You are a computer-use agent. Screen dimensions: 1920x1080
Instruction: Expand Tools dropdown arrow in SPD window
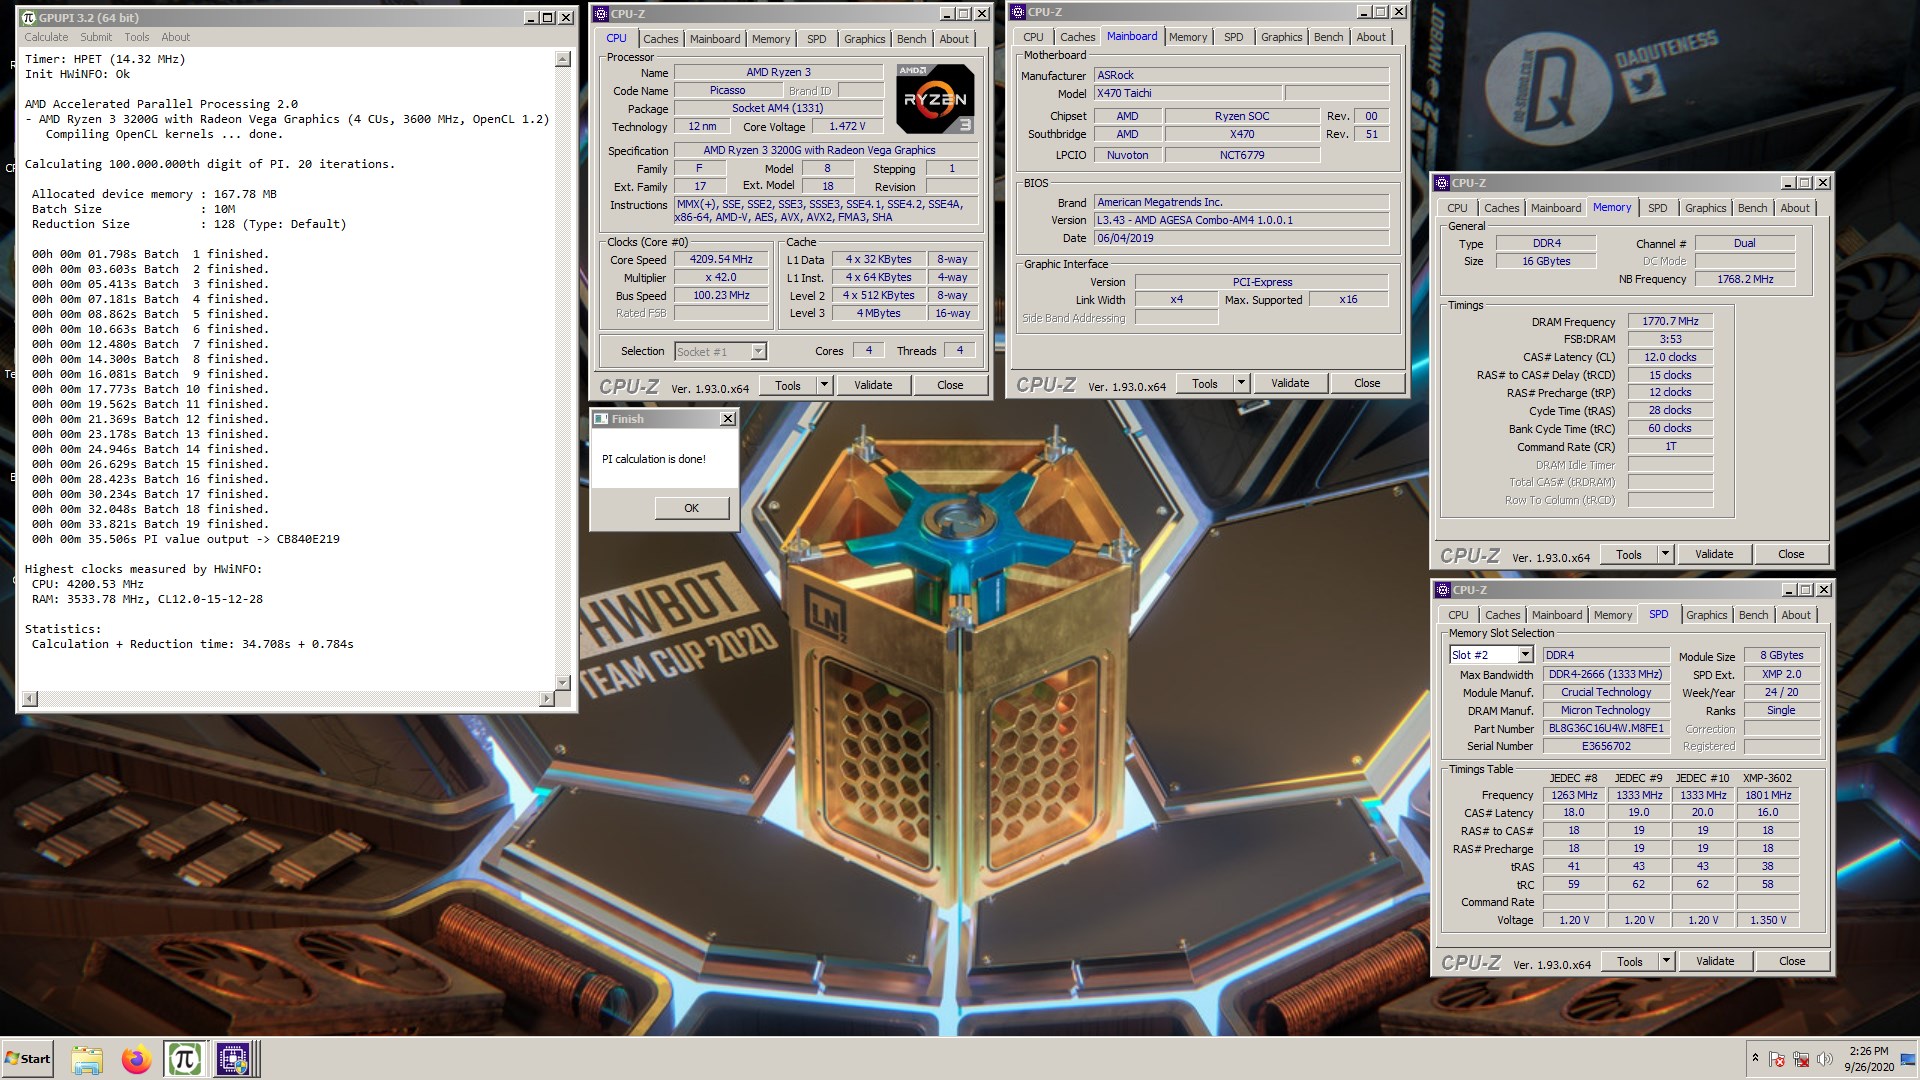click(x=1666, y=961)
